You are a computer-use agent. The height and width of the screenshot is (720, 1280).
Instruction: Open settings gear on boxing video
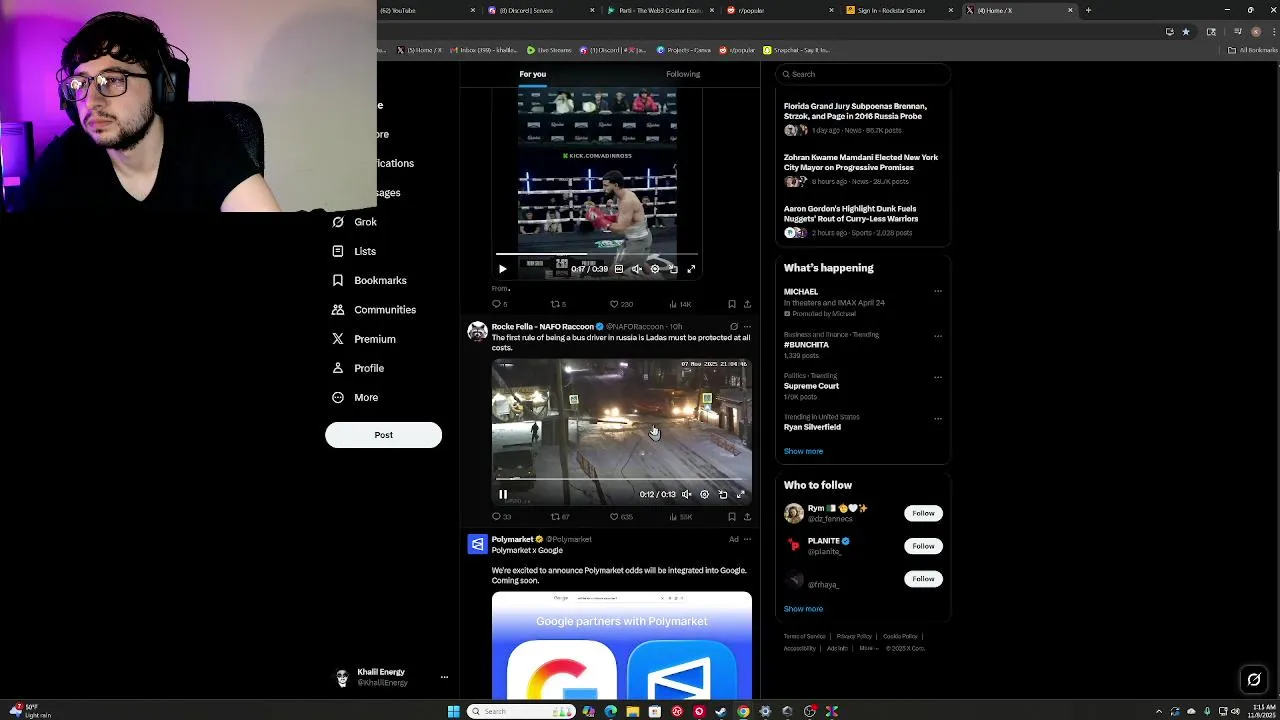pyautogui.click(x=655, y=269)
